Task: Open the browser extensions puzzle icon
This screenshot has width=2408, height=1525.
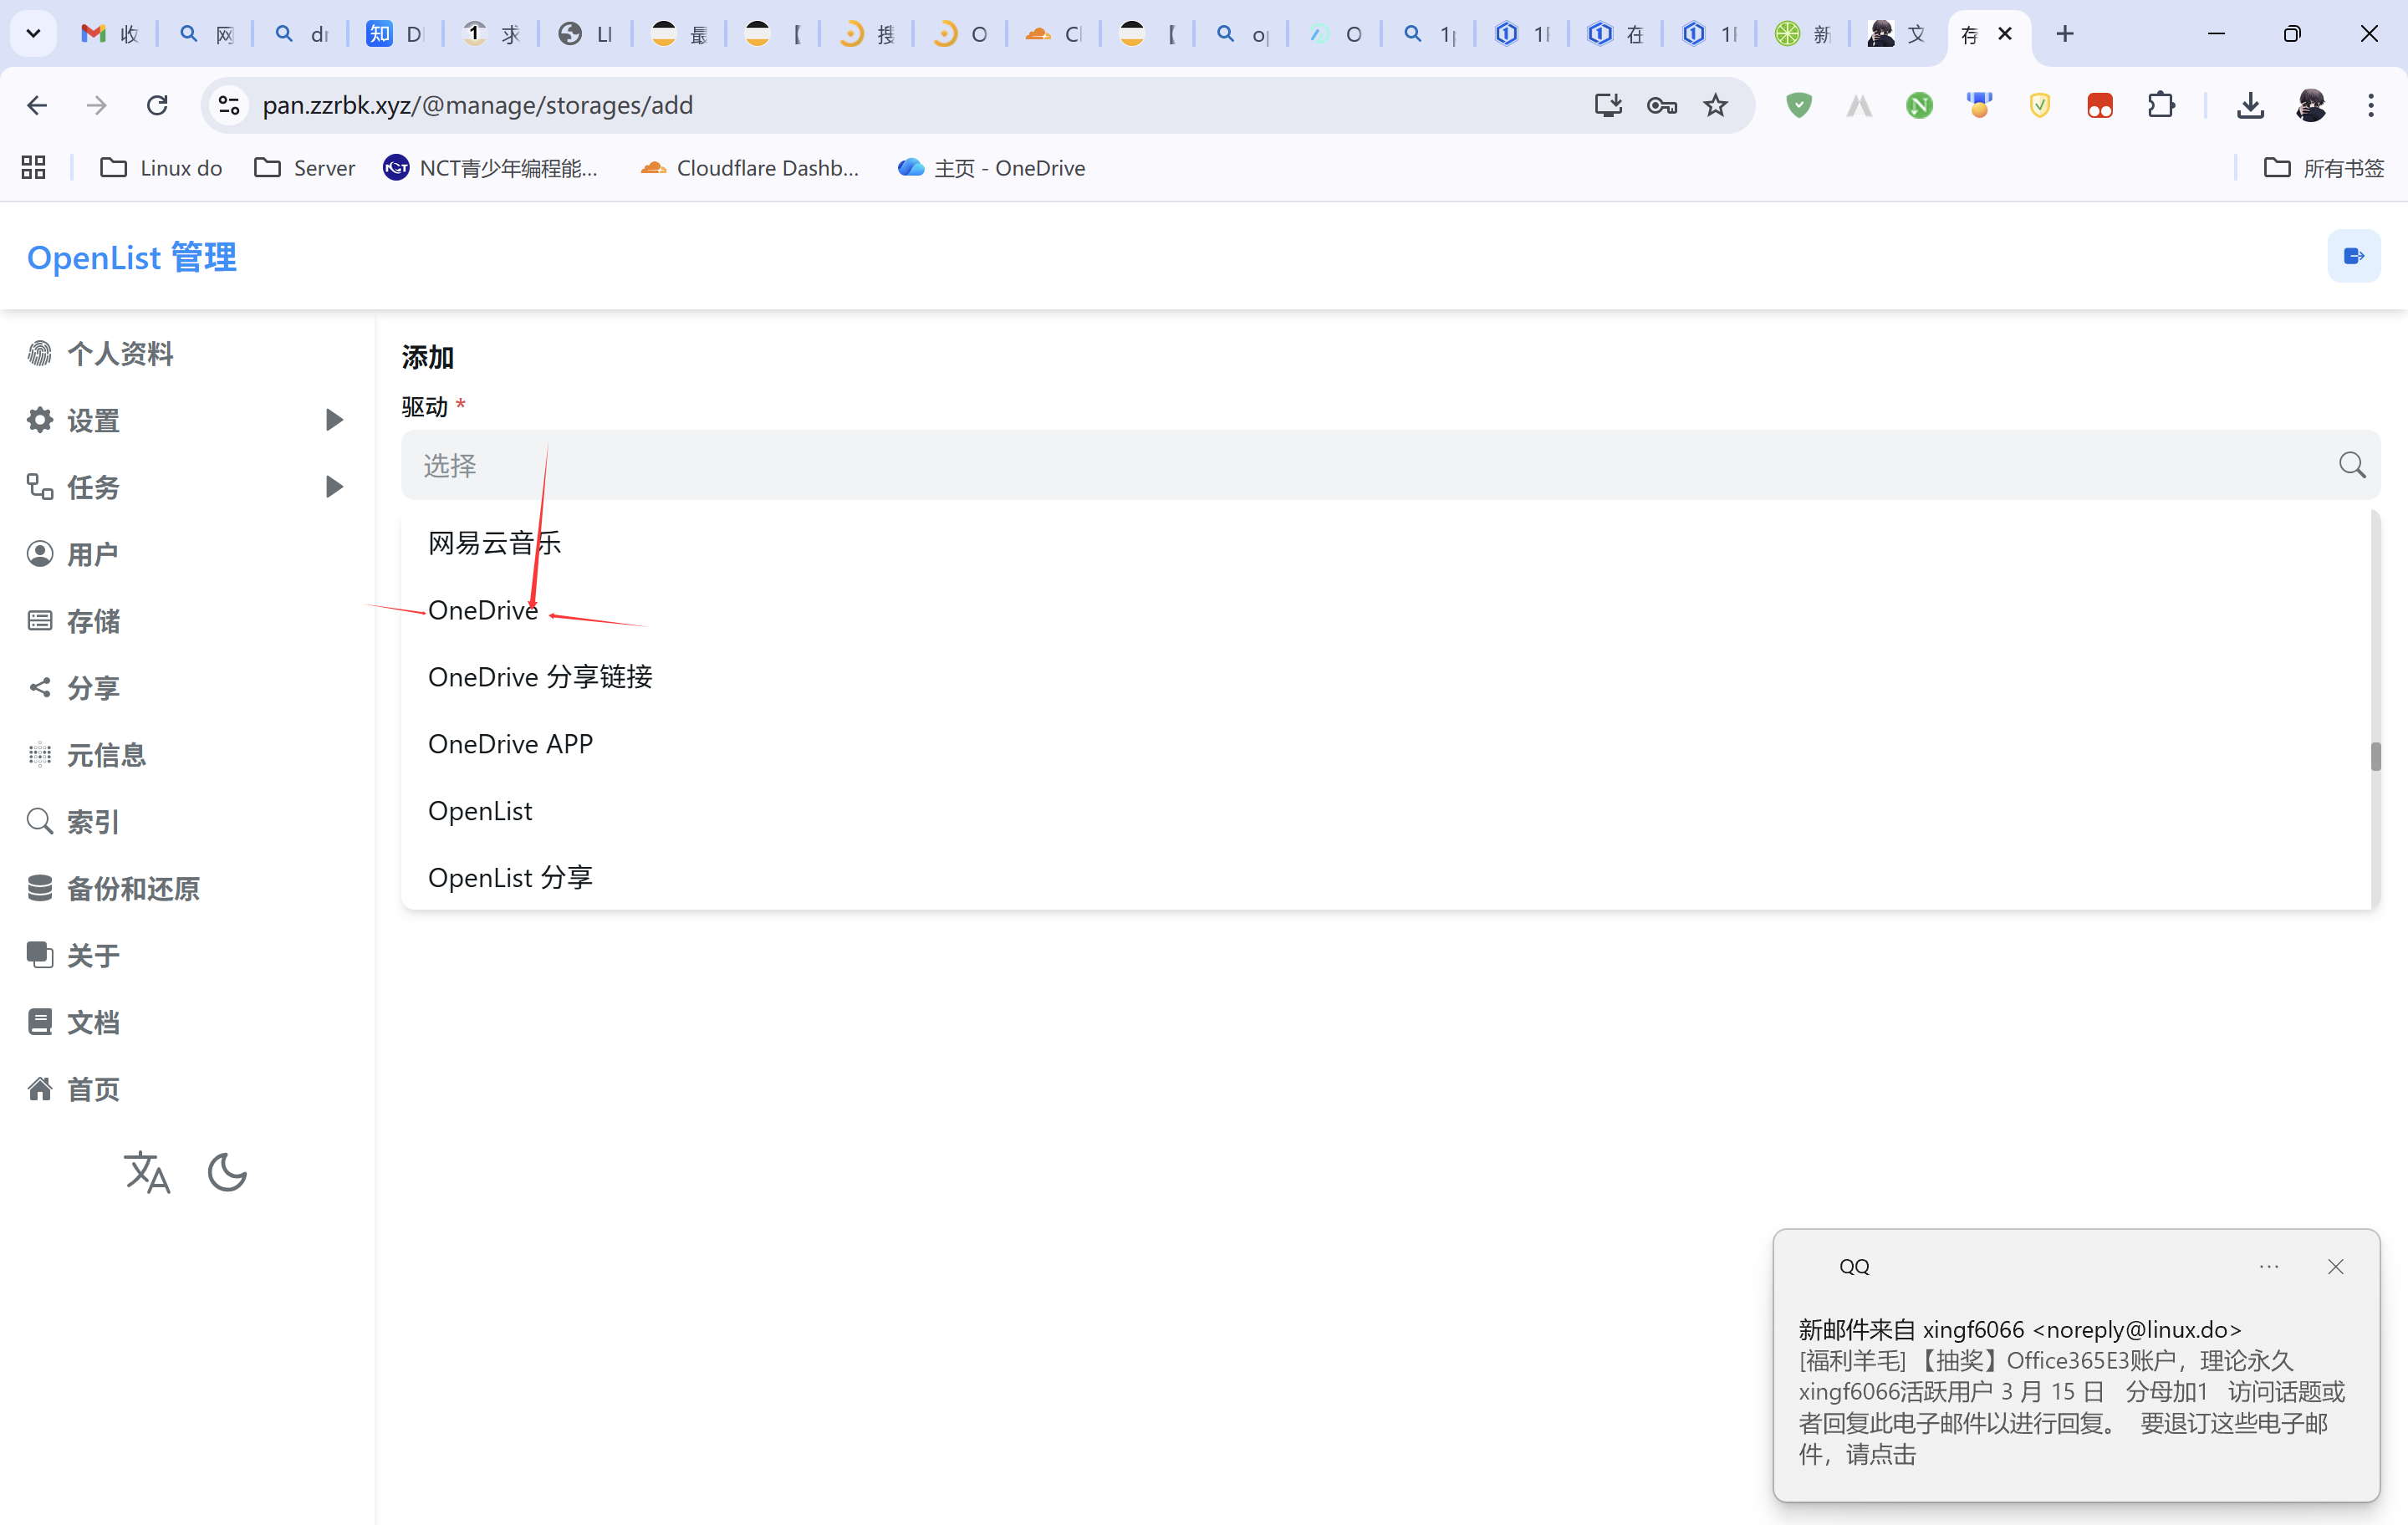Action: (2161, 105)
